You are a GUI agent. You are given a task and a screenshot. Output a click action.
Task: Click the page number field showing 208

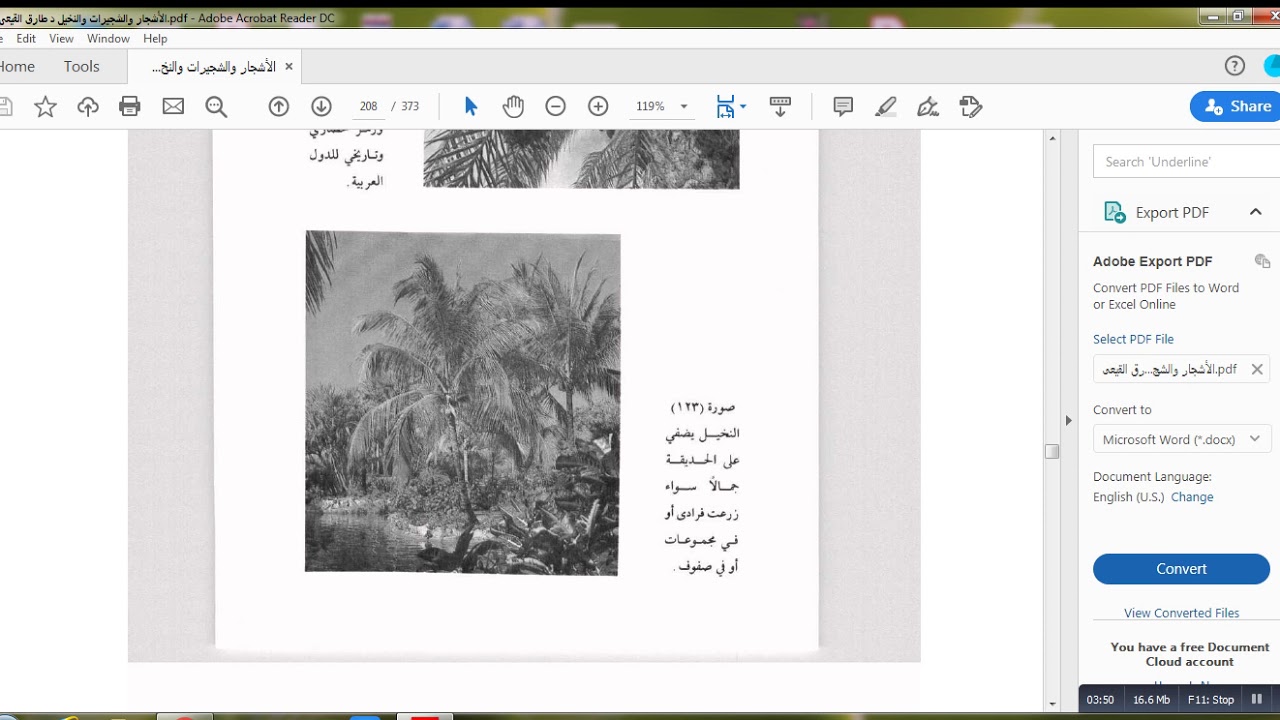[x=368, y=106]
